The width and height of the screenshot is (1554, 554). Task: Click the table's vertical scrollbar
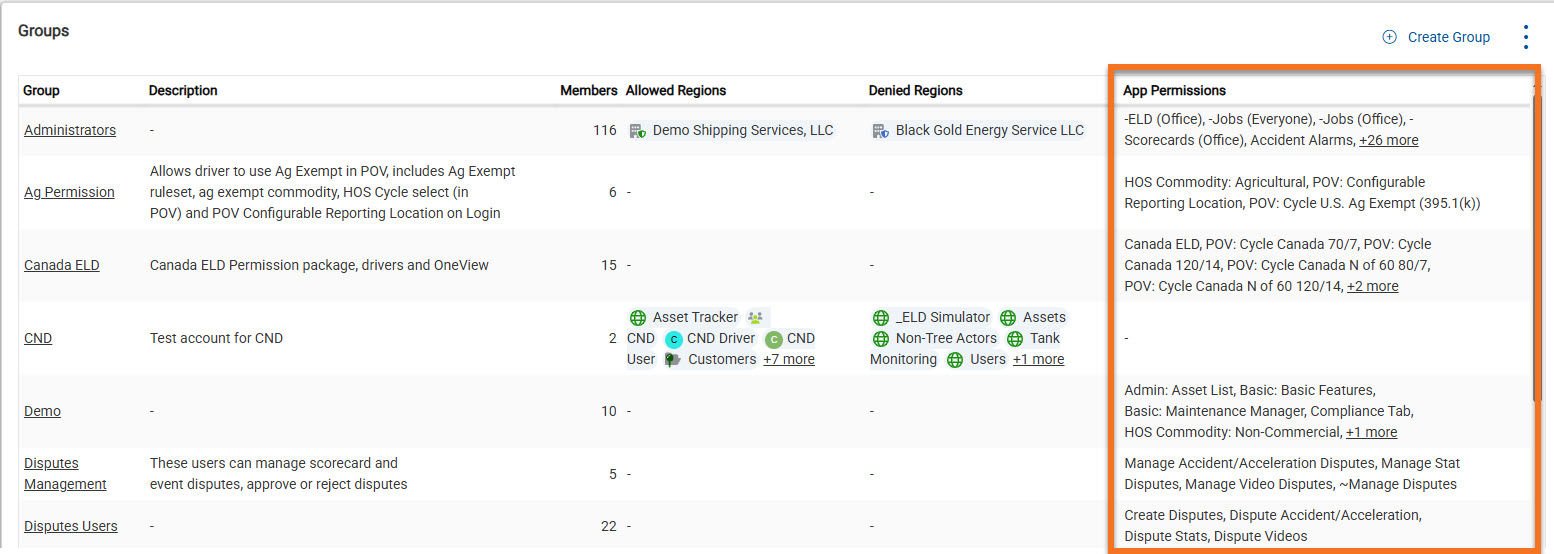[1538, 250]
